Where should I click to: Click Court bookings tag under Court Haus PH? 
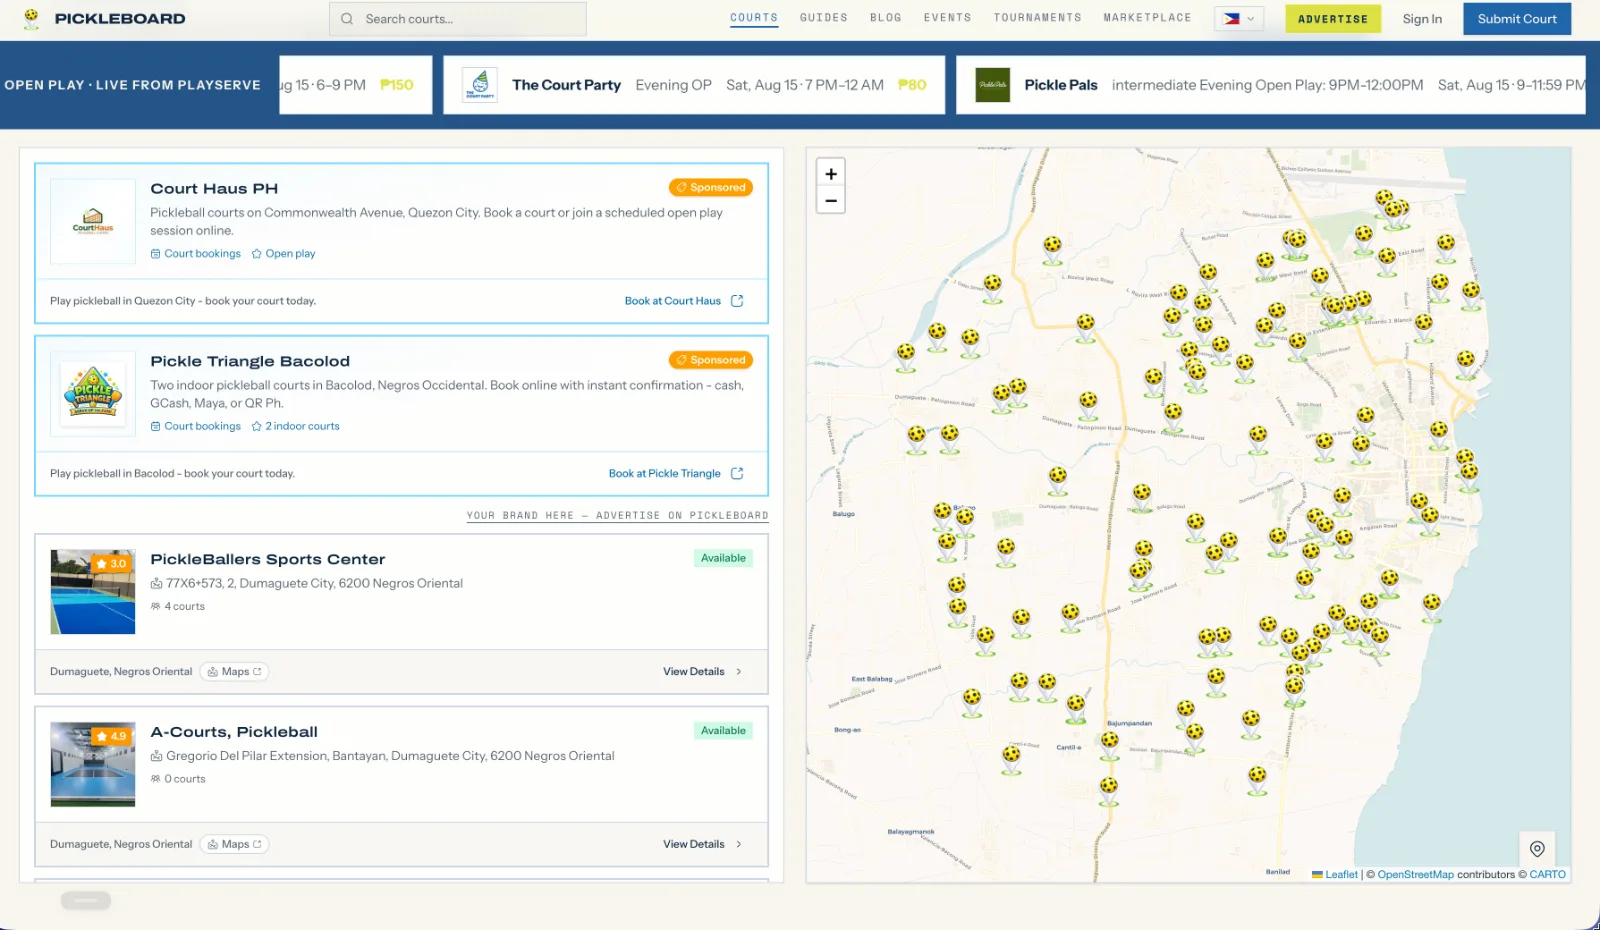pyautogui.click(x=196, y=254)
